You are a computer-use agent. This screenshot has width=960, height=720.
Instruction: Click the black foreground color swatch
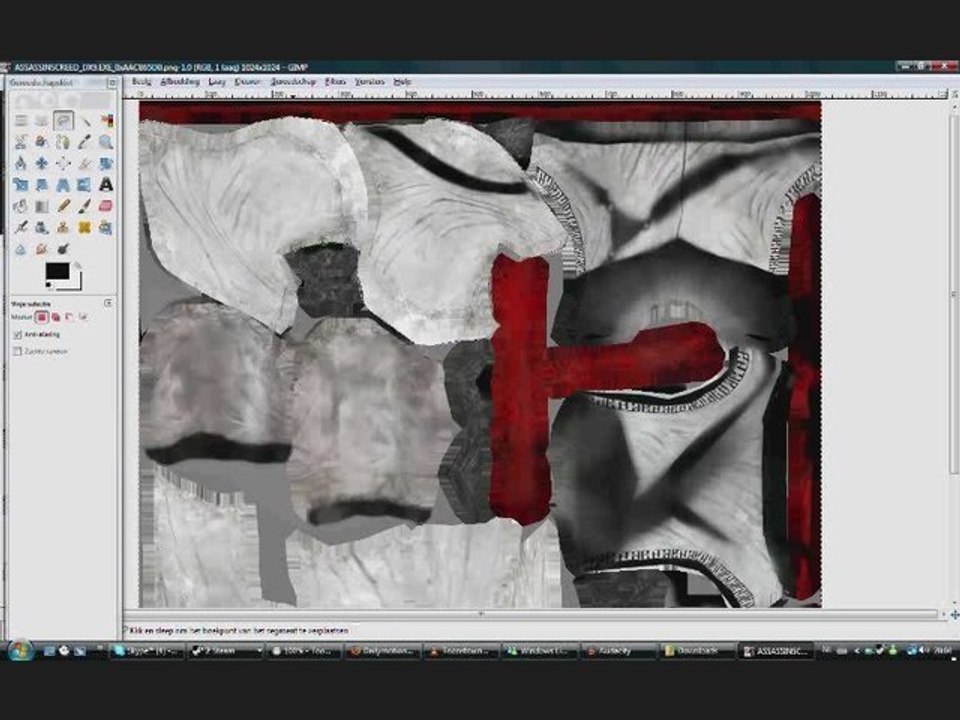[x=57, y=271]
